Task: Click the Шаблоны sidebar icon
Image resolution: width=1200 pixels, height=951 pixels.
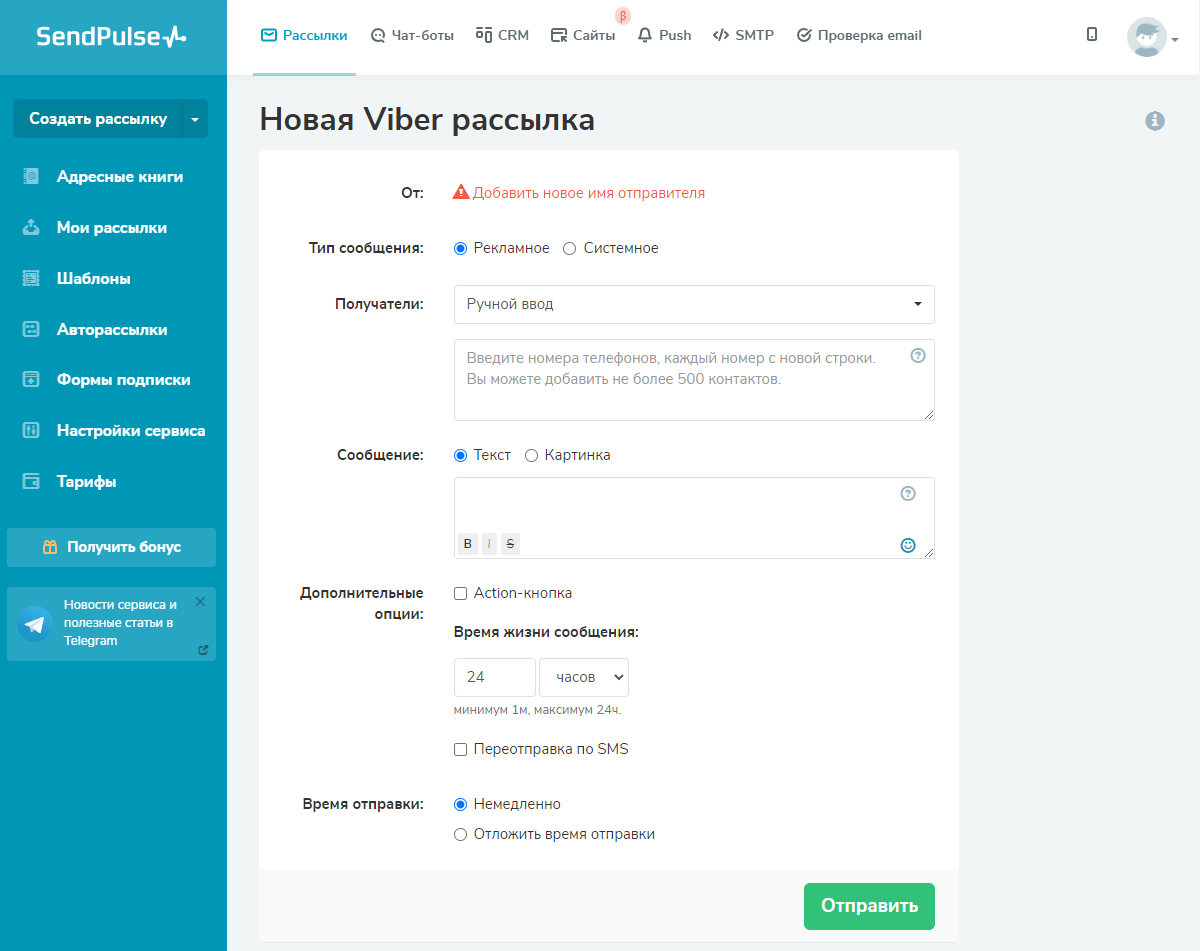Action: (31, 279)
